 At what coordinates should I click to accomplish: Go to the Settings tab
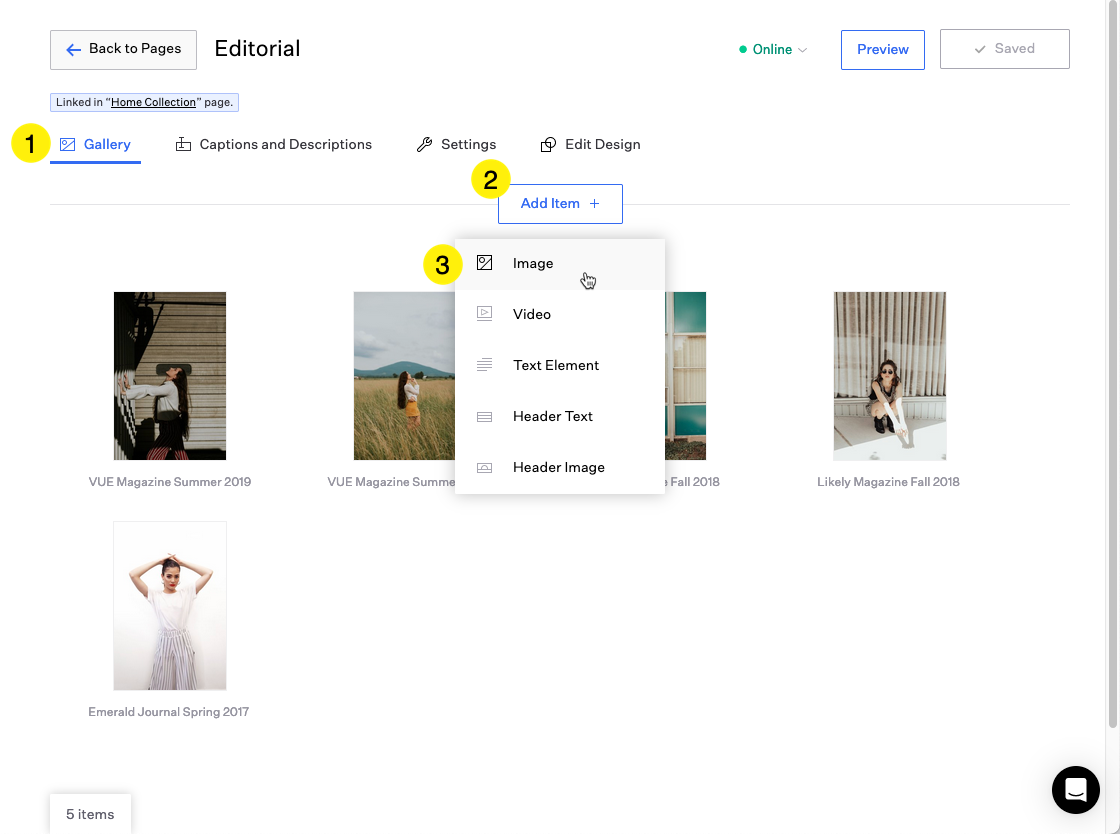(x=456, y=144)
